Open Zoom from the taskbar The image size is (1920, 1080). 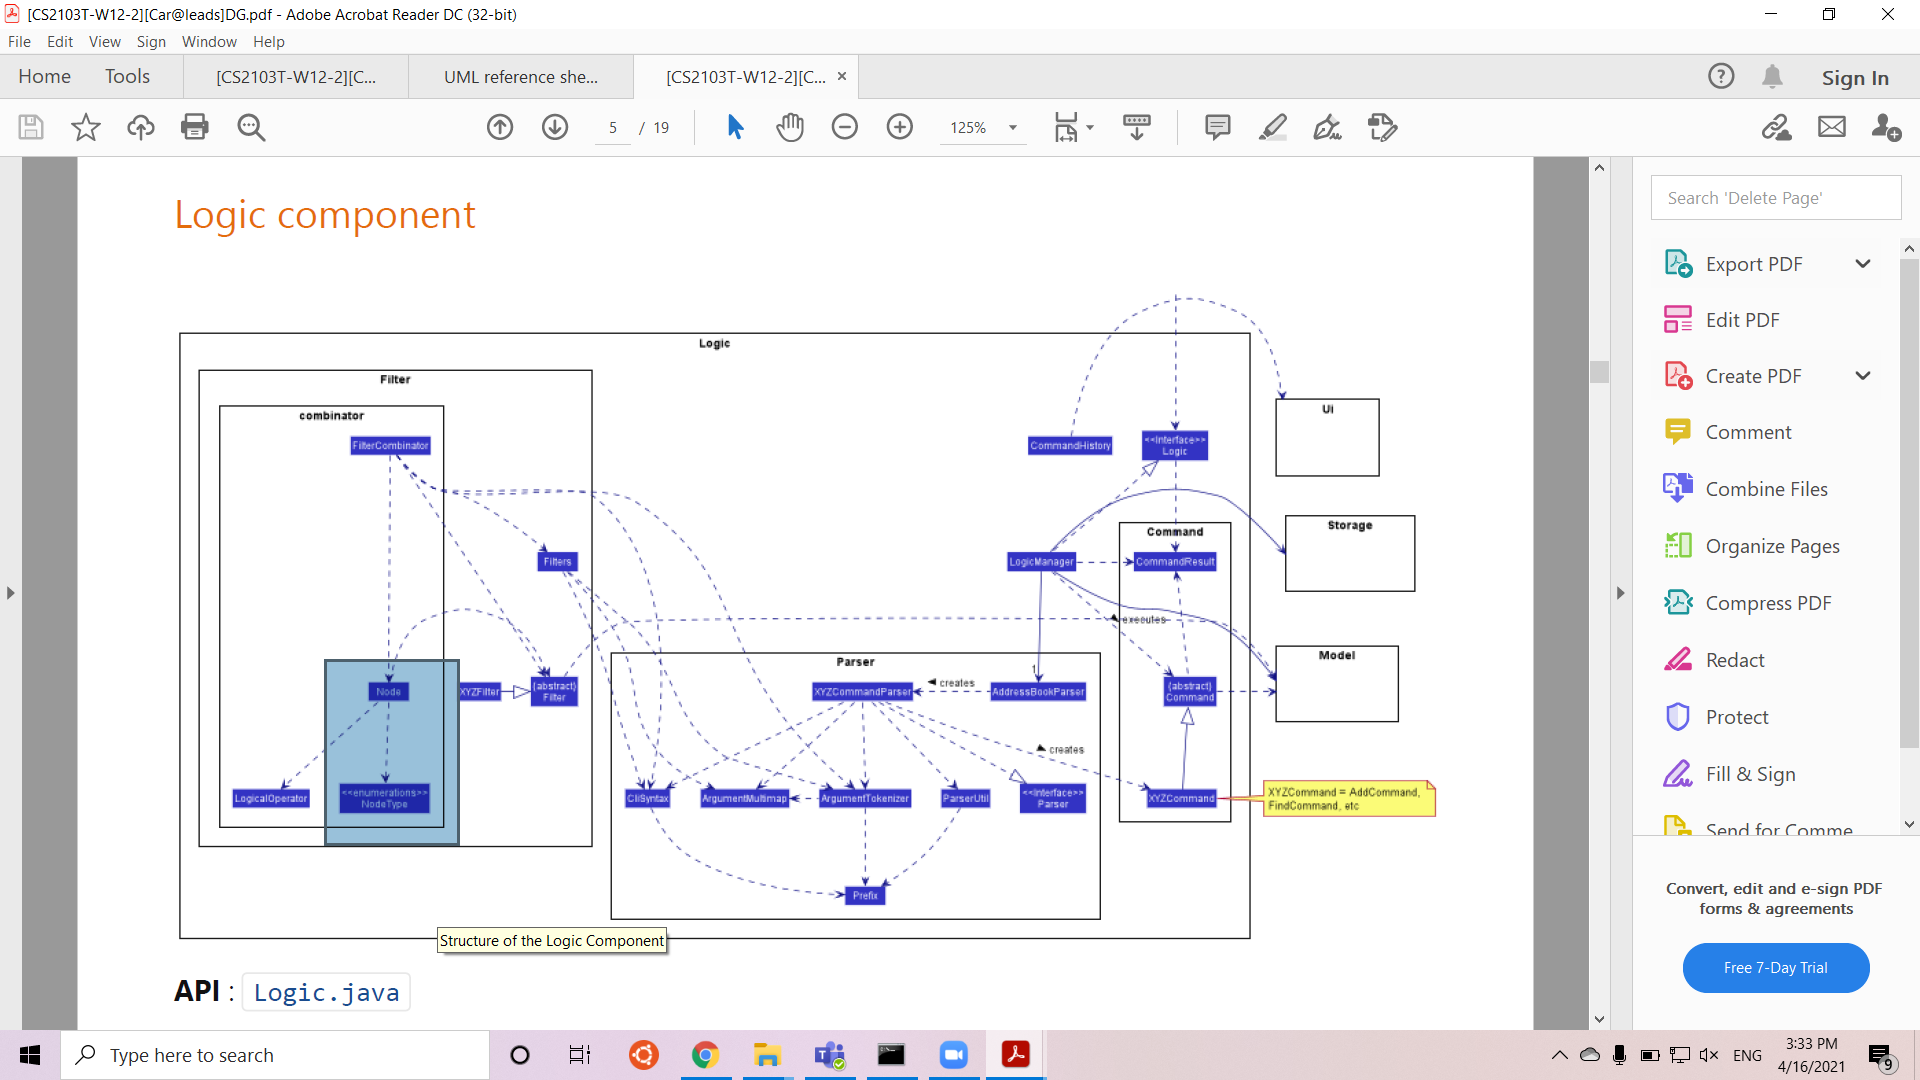pyautogui.click(x=953, y=1055)
